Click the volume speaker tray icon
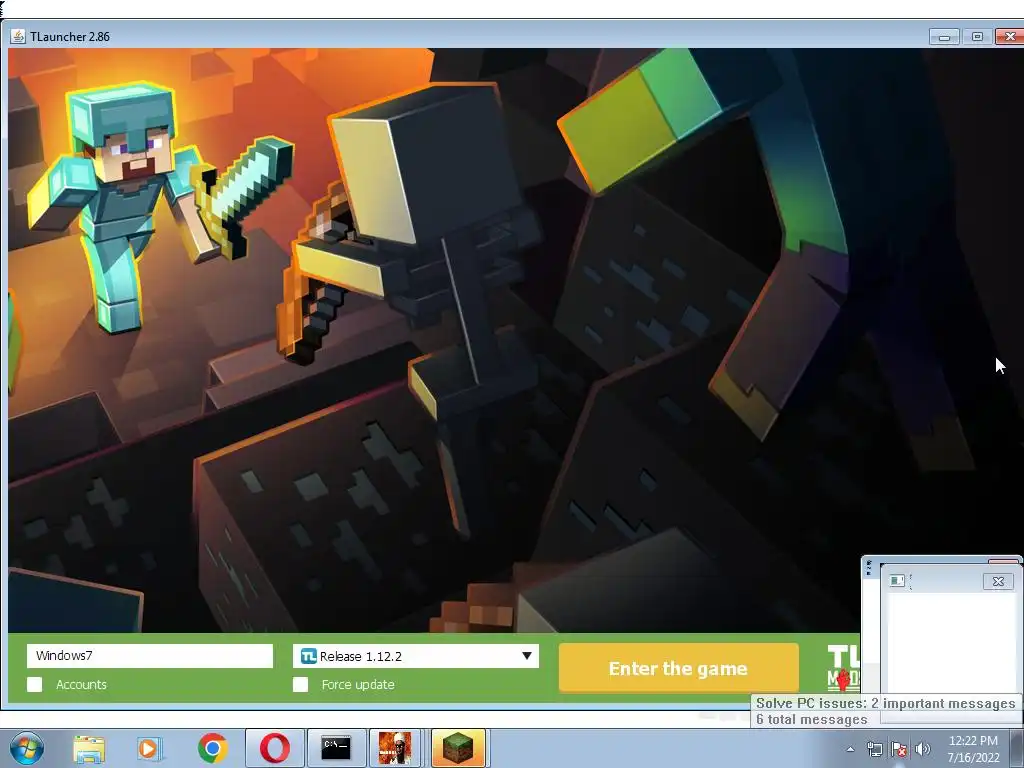Image resolution: width=1024 pixels, height=768 pixels. click(x=923, y=749)
